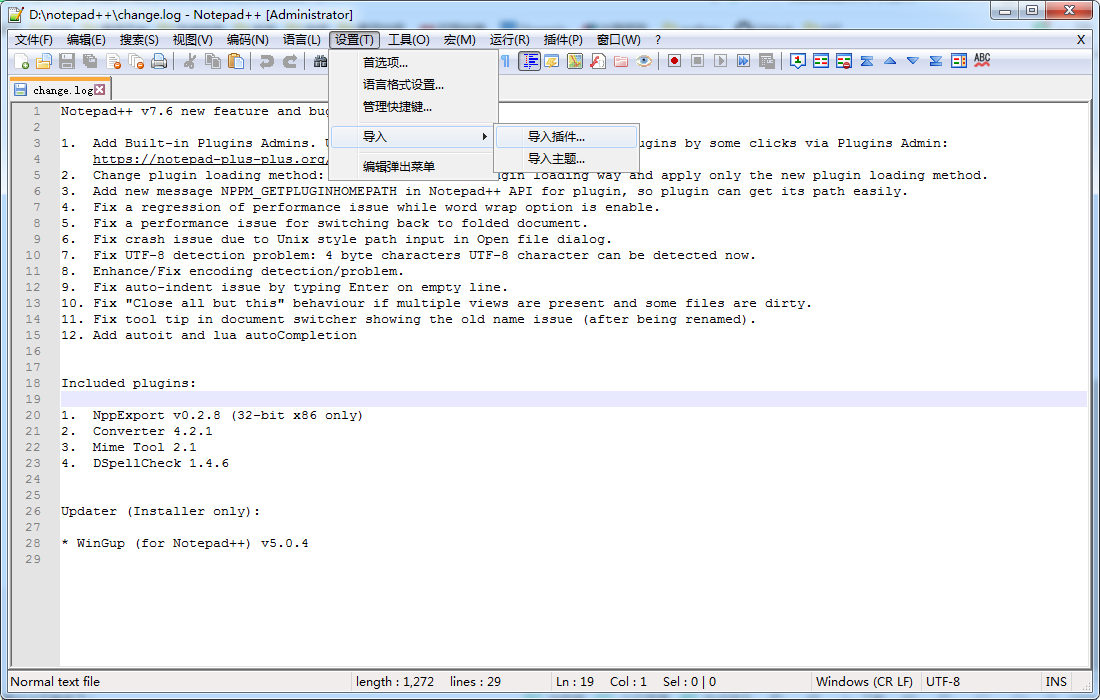Click the Compare files toolbar icon
Screen dimensions: 1100x700
coord(821,61)
